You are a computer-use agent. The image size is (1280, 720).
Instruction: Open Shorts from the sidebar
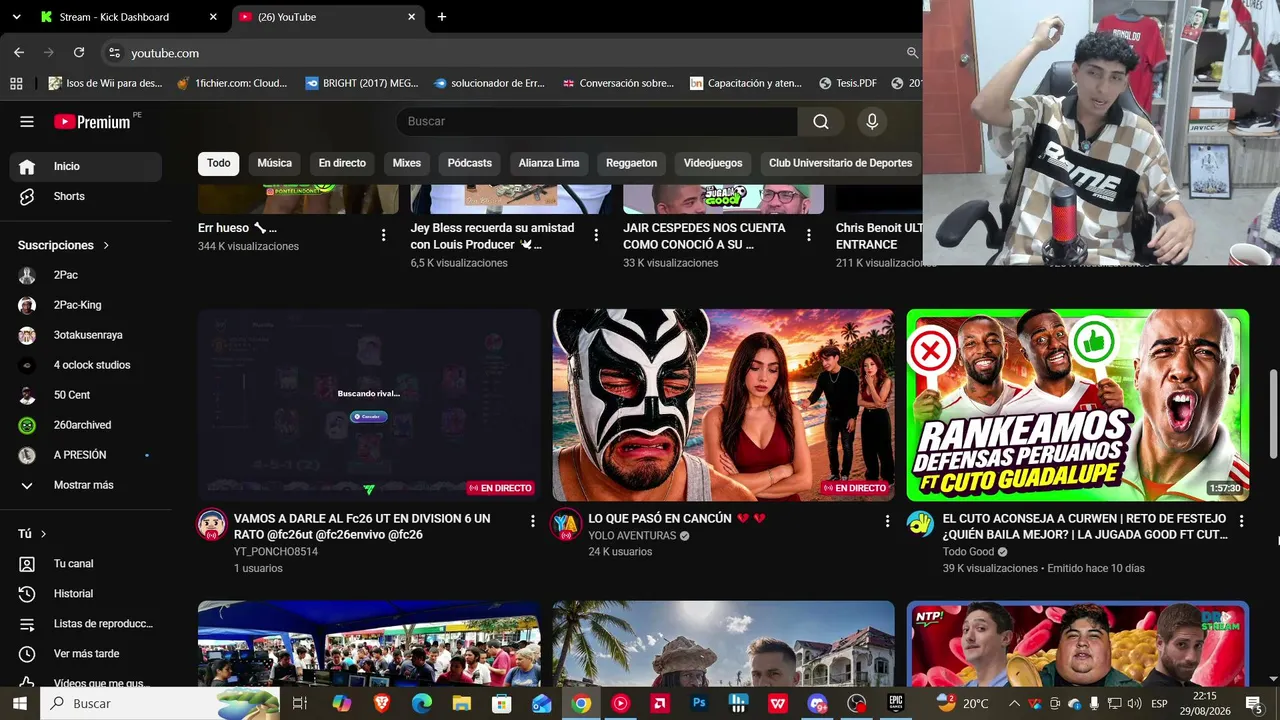86,197
